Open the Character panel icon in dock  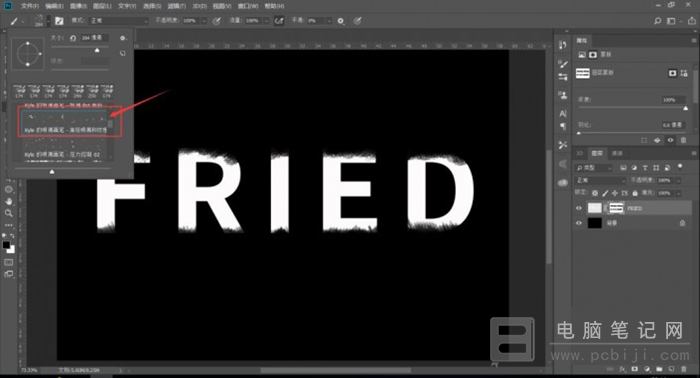(562, 113)
